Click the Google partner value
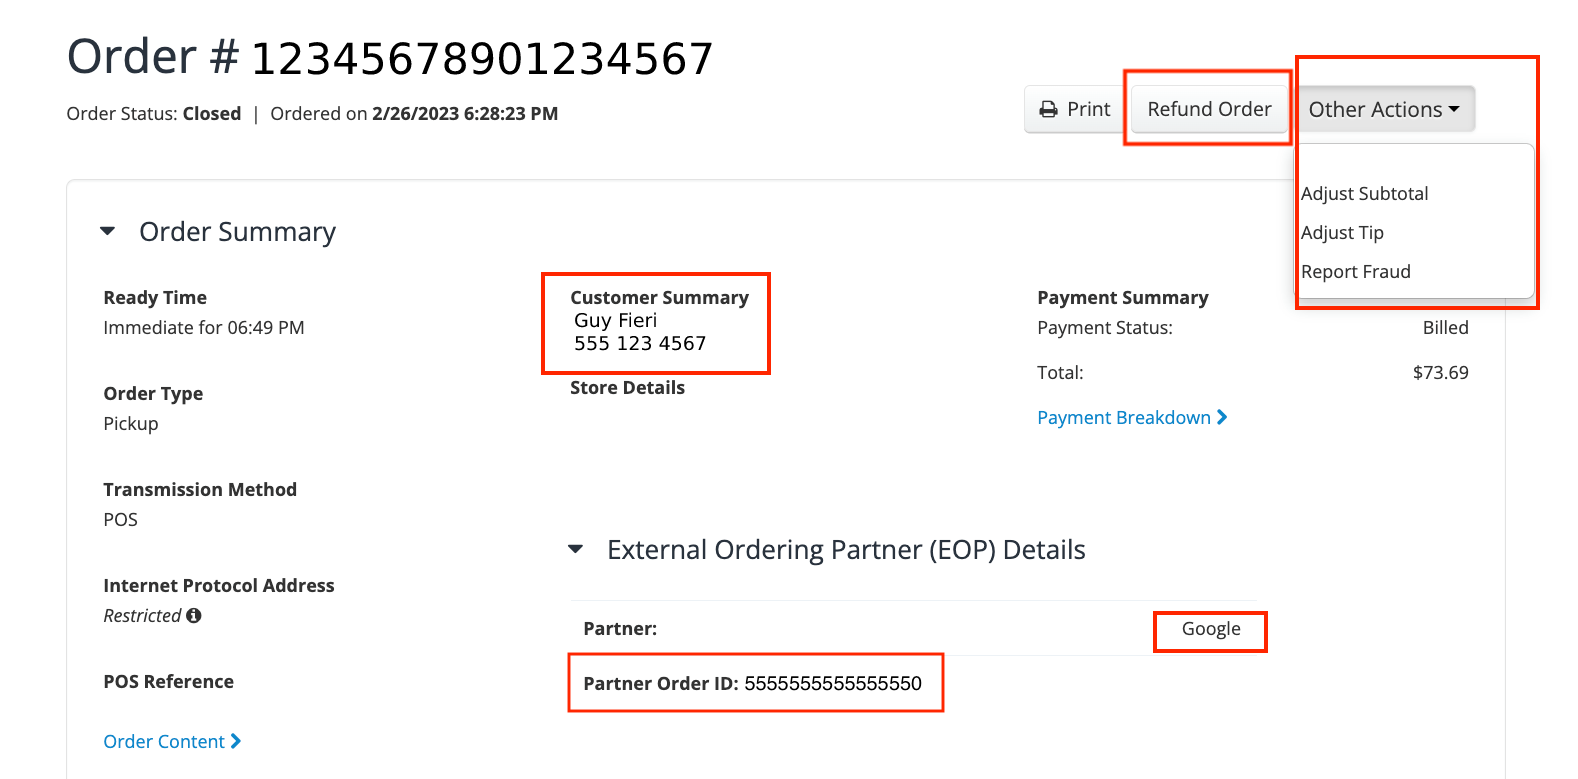 click(1211, 629)
